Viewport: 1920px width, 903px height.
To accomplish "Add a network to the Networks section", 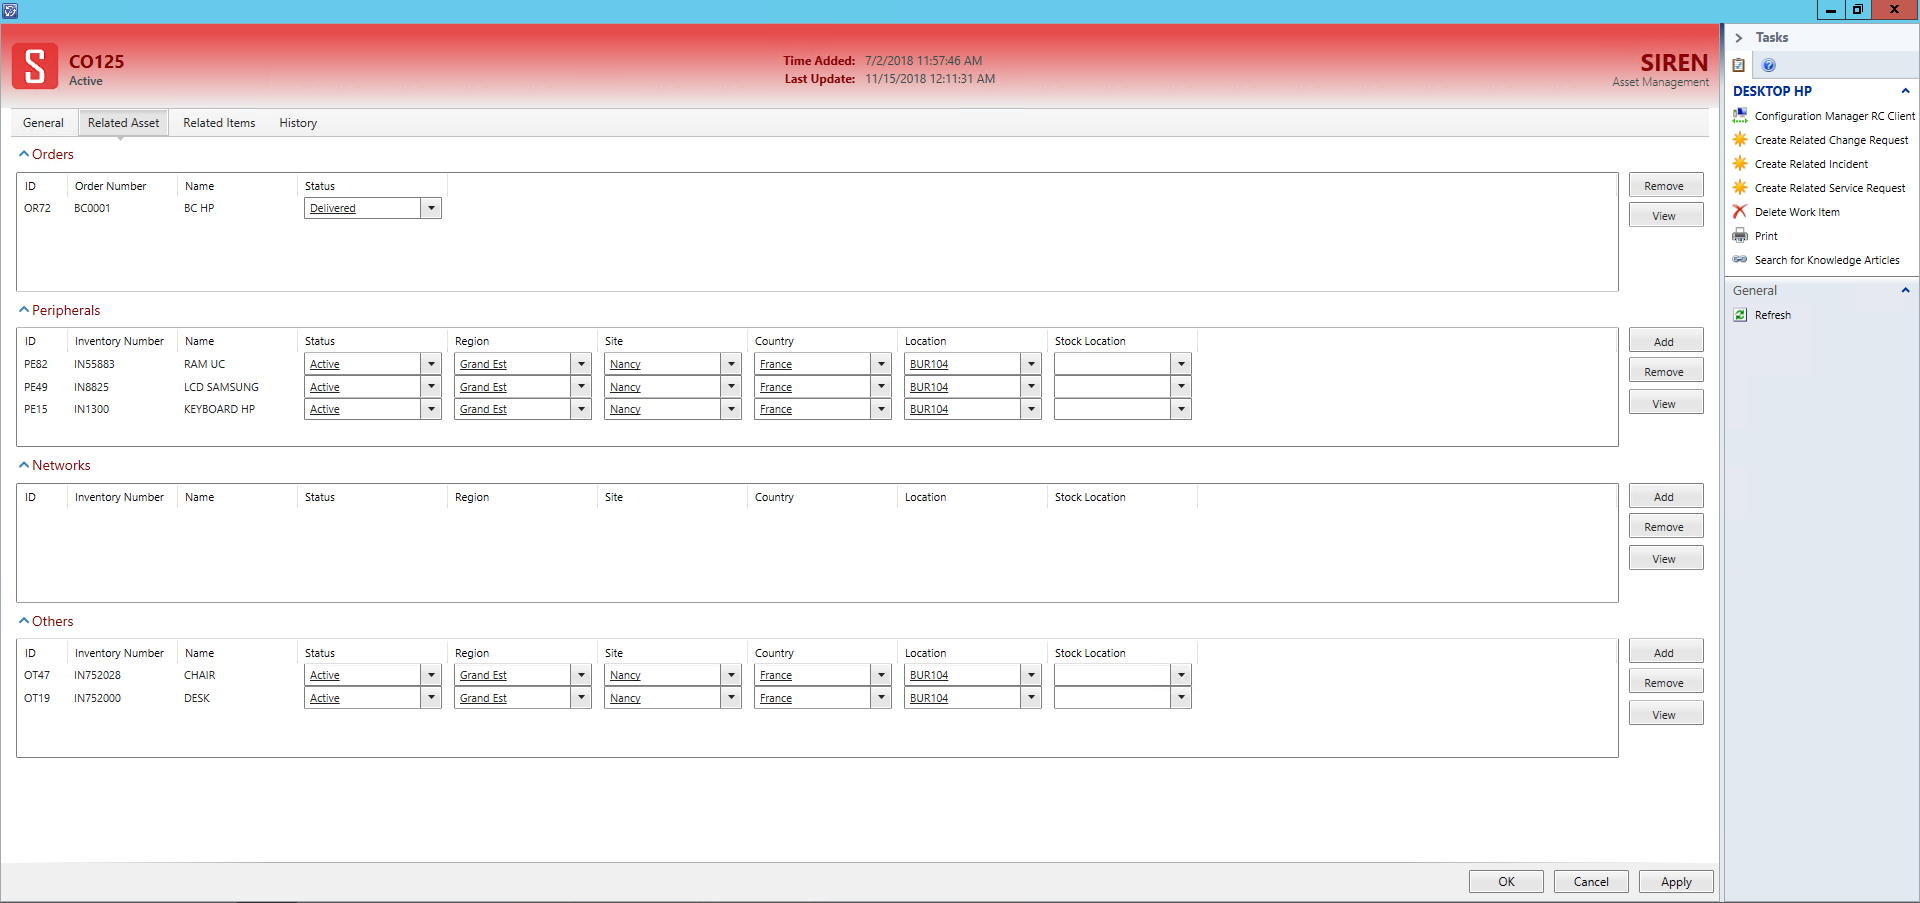I will (x=1664, y=496).
